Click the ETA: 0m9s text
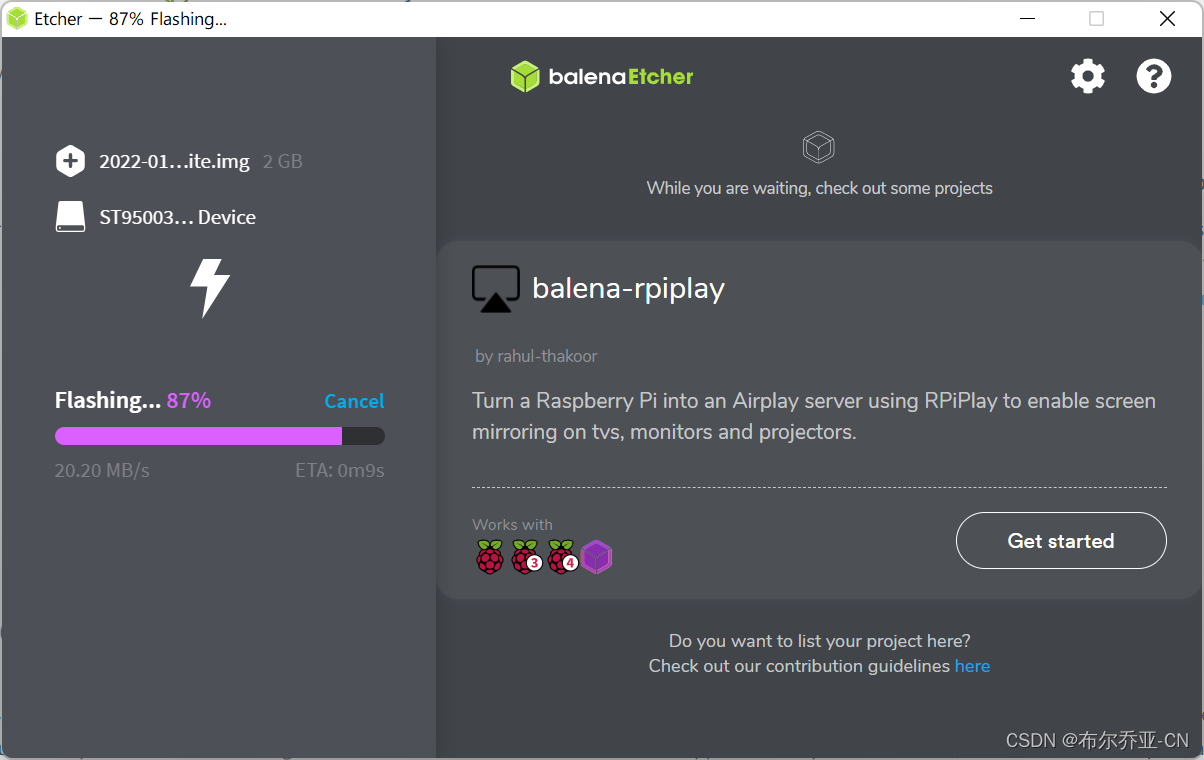The width and height of the screenshot is (1204, 760). click(x=340, y=470)
